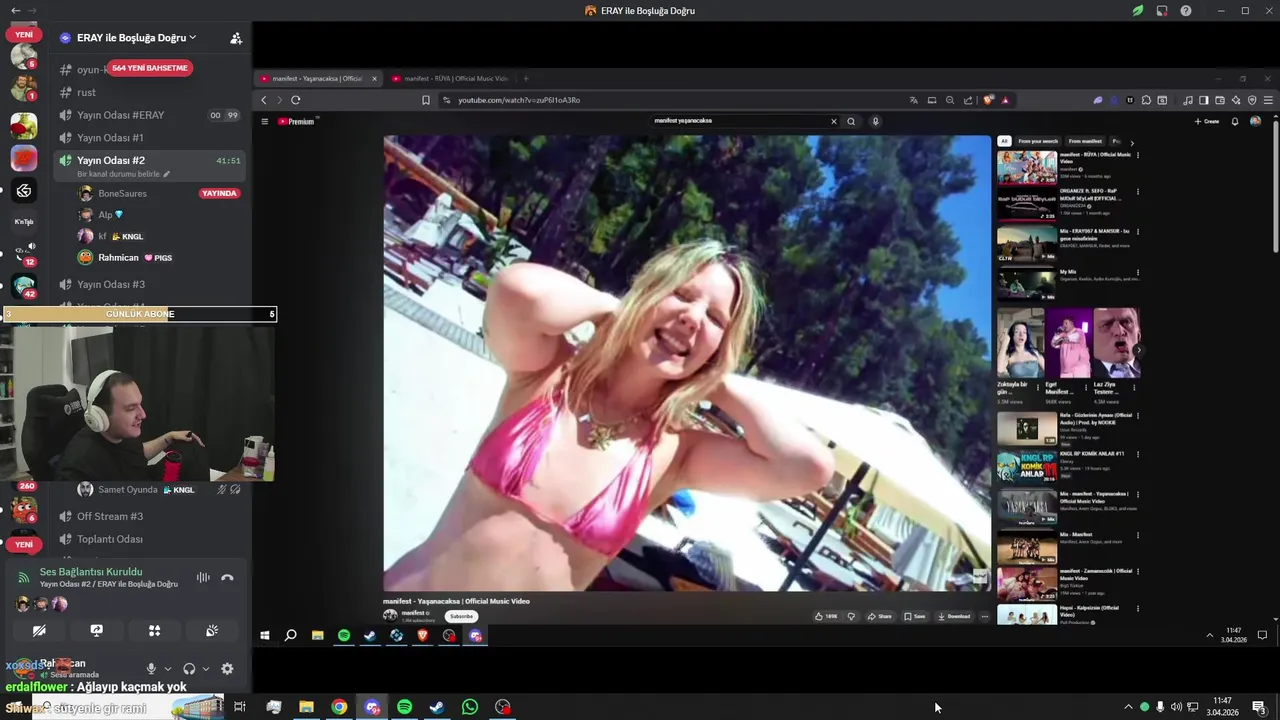
Task: Clear the YouTube search text
Action: coord(833,121)
